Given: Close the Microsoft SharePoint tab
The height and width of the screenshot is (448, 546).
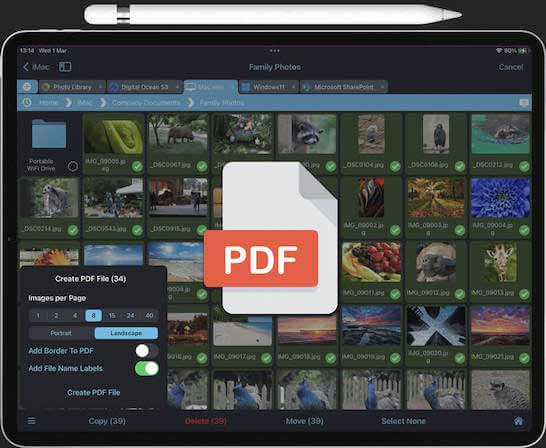Looking at the screenshot, I should (382, 86).
